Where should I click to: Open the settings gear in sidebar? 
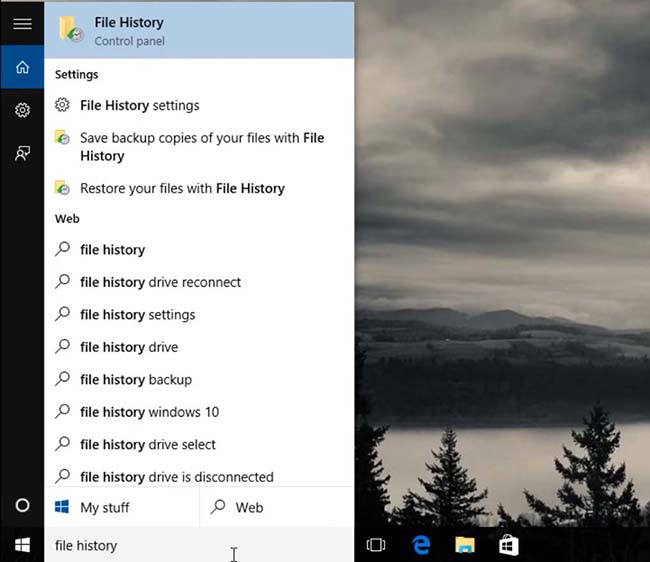[x=22, y=110]
